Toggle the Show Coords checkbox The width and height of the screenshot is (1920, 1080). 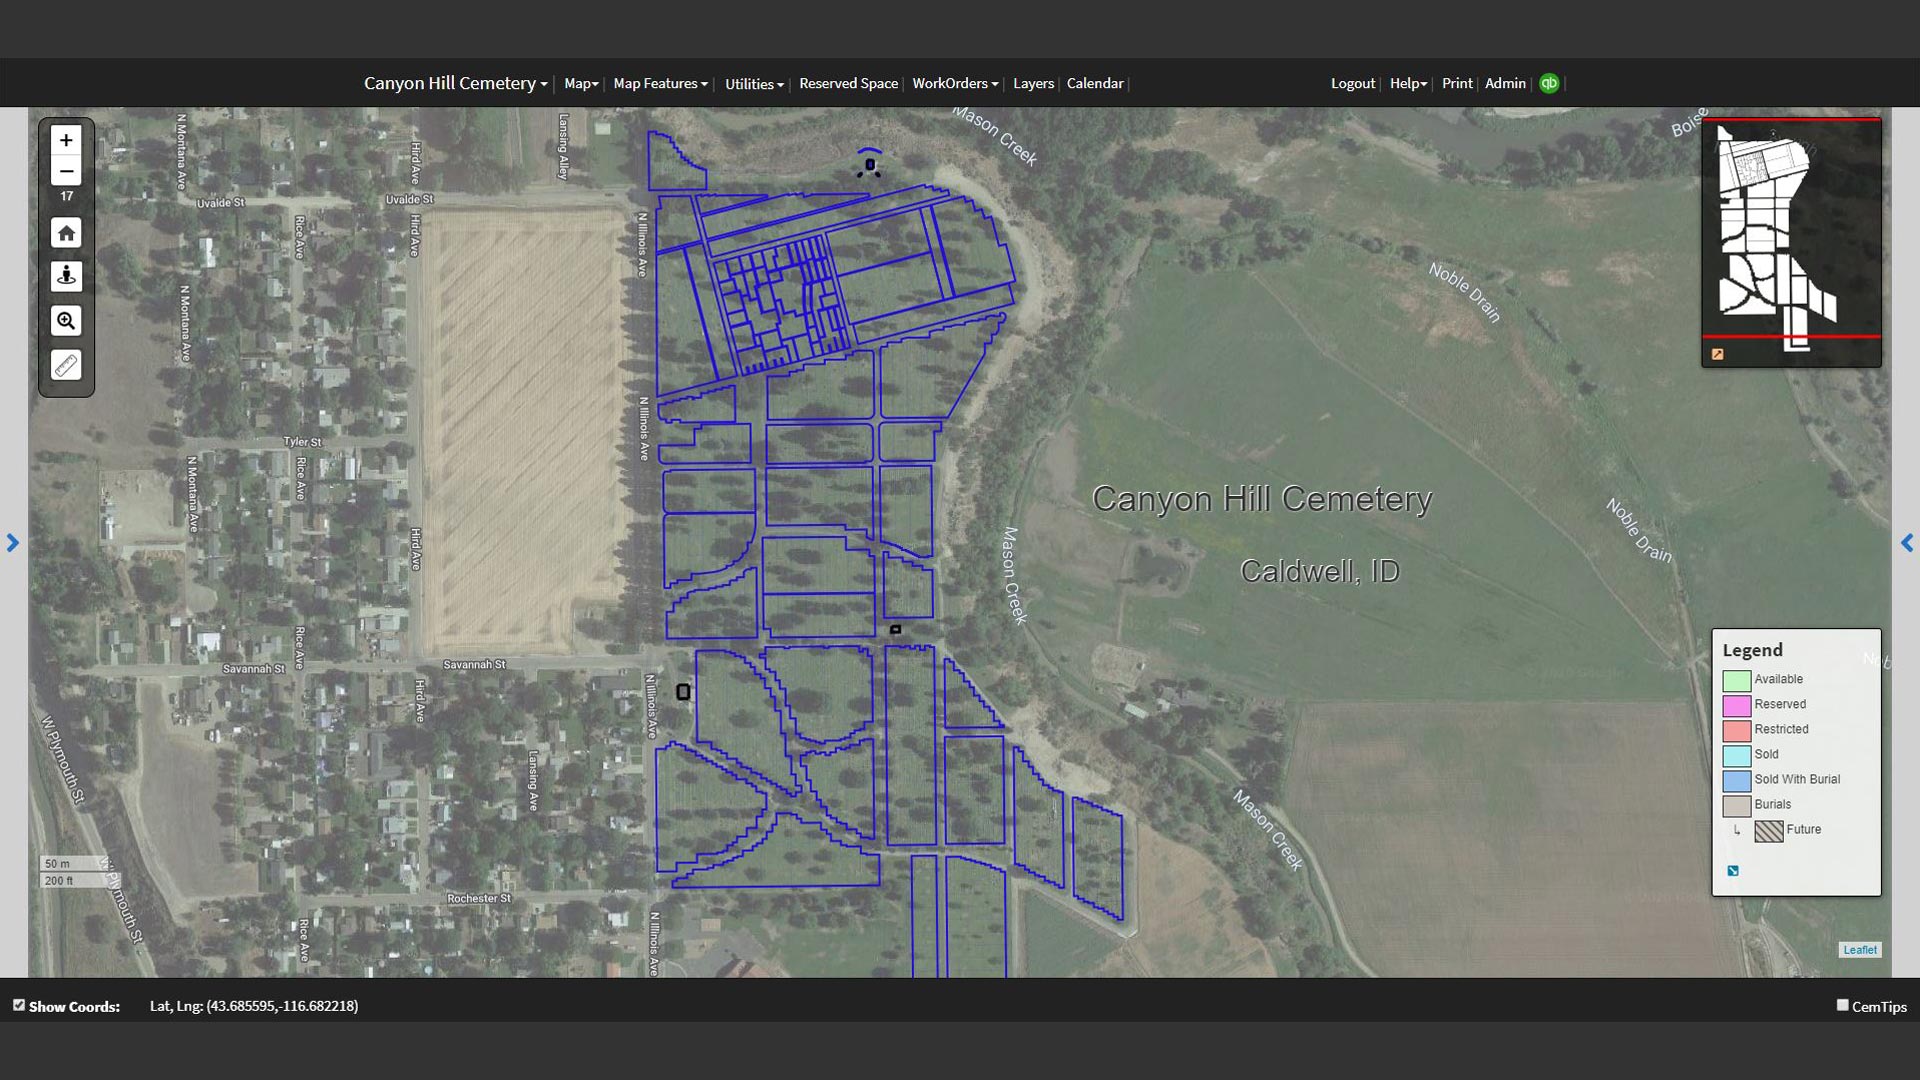point(19,1005)
